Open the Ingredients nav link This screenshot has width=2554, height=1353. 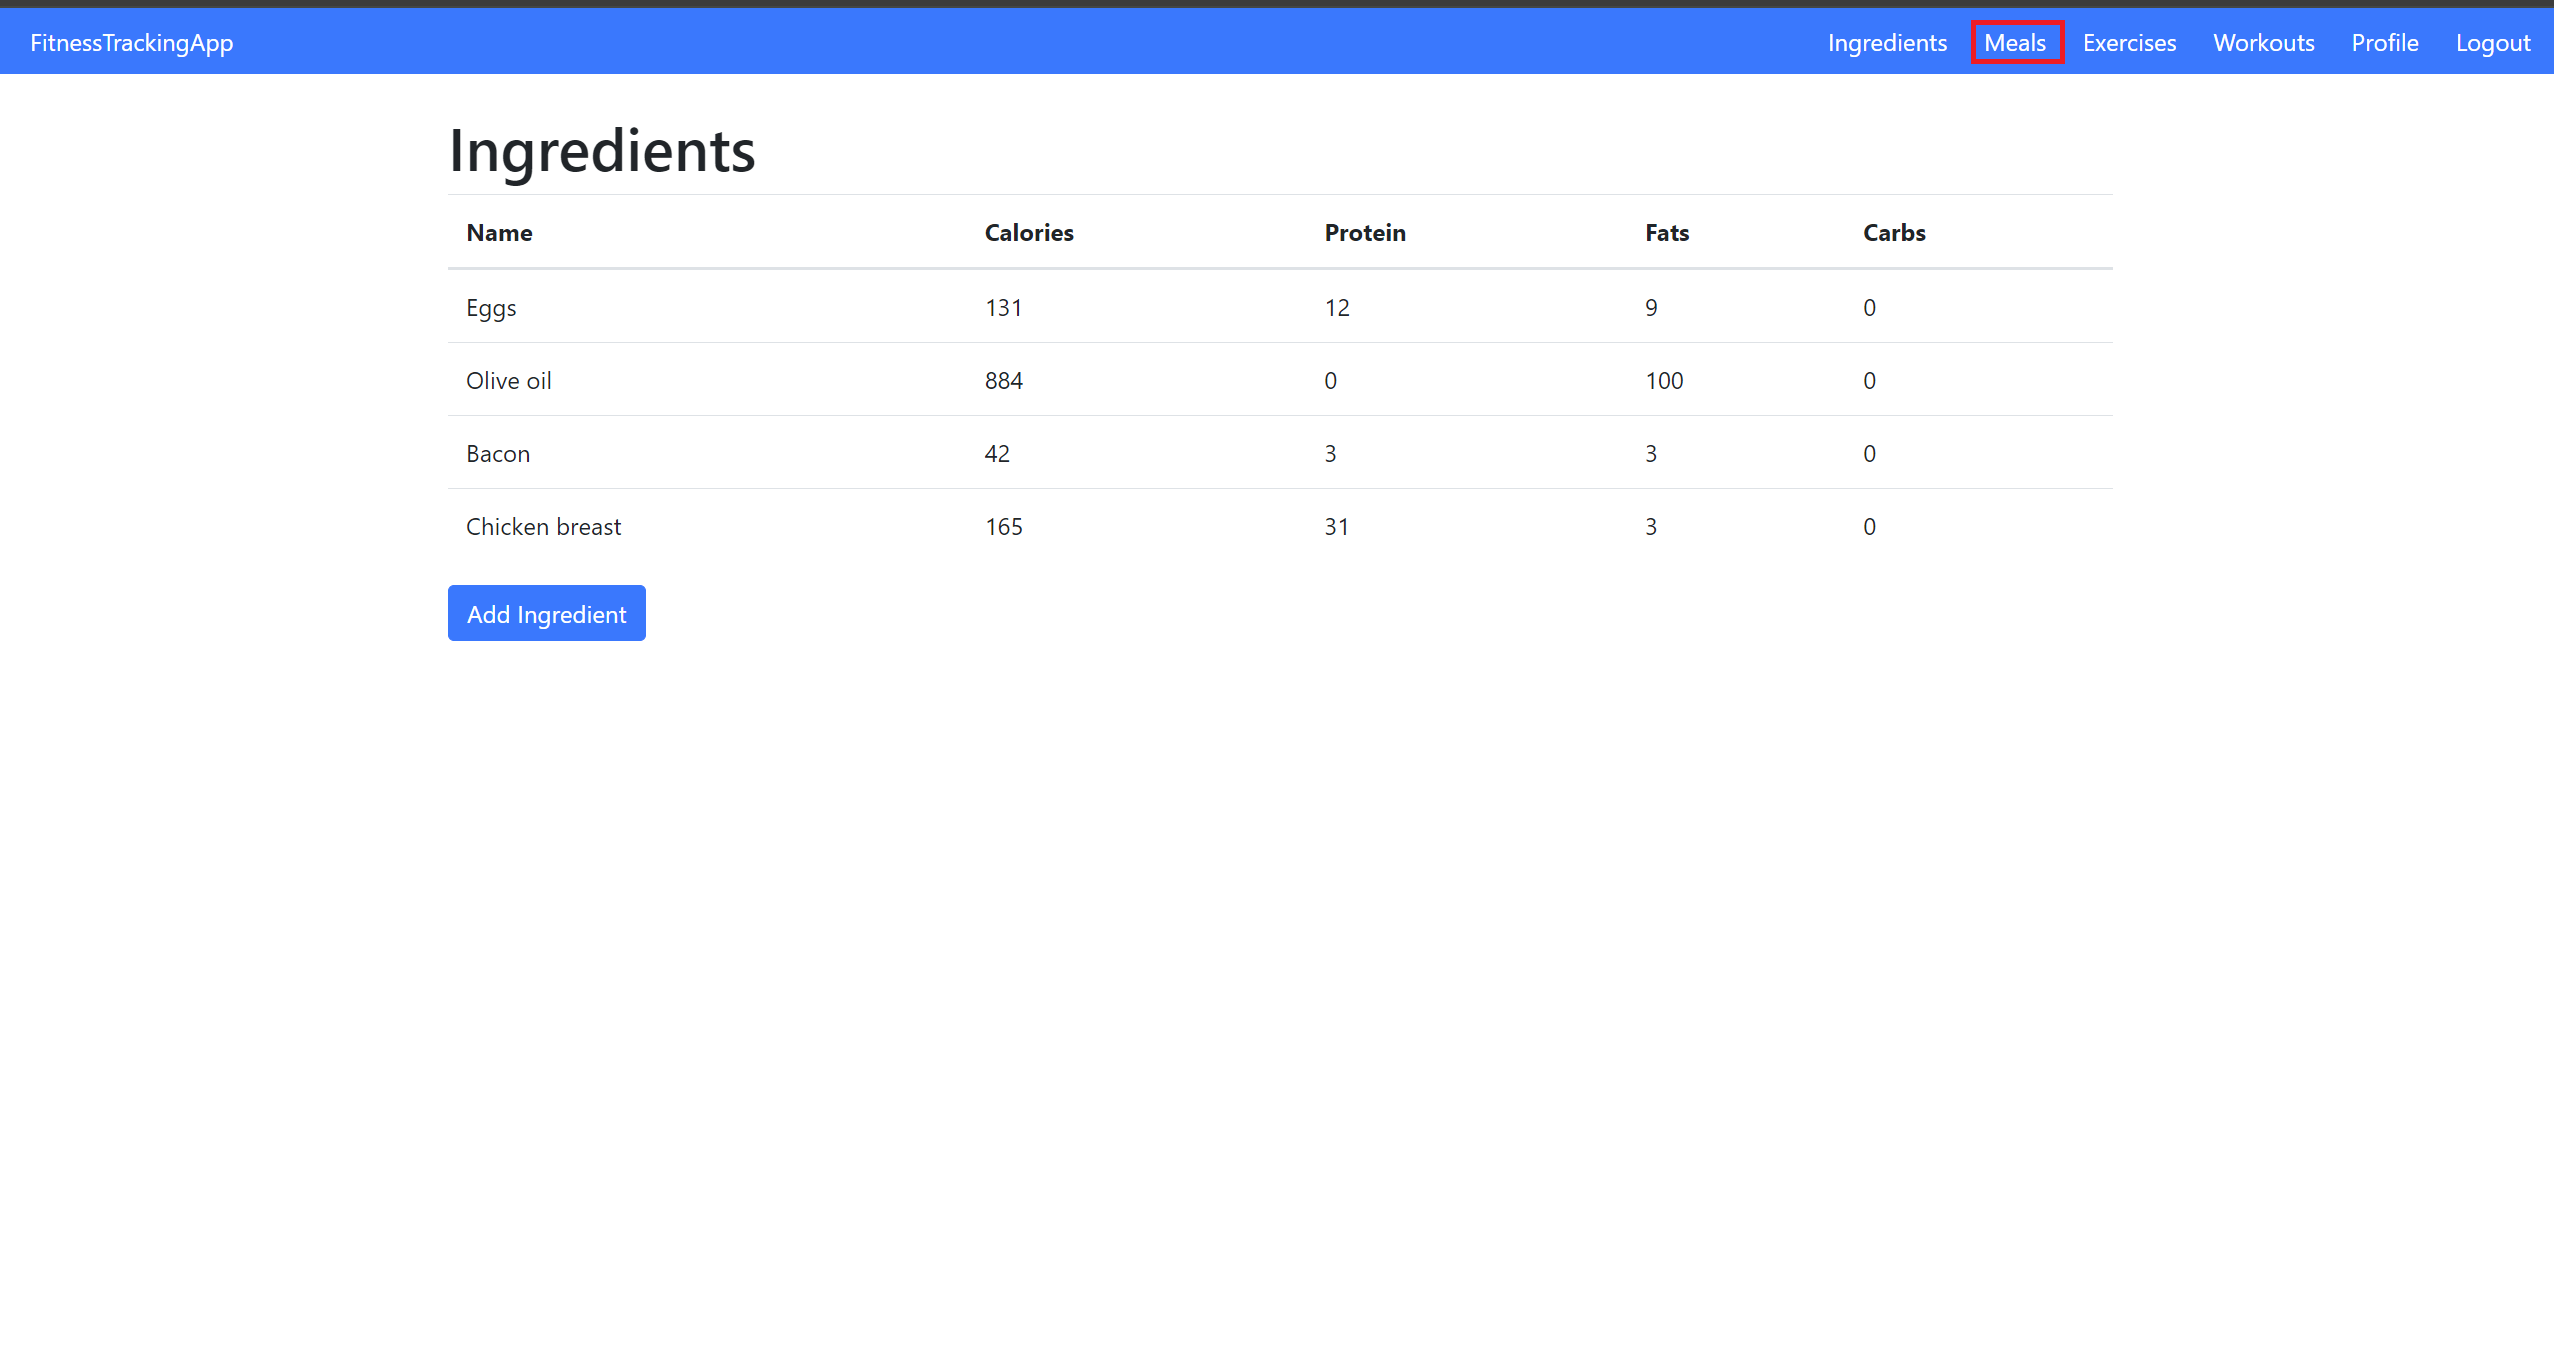click(1887, 43)
